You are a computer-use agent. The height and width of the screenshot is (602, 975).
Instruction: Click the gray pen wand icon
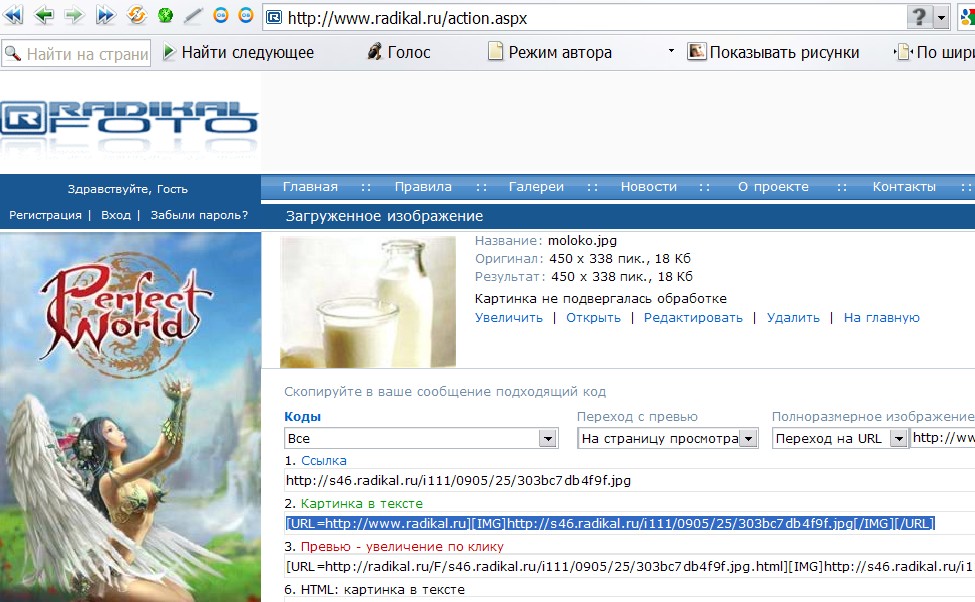(193, 16)
